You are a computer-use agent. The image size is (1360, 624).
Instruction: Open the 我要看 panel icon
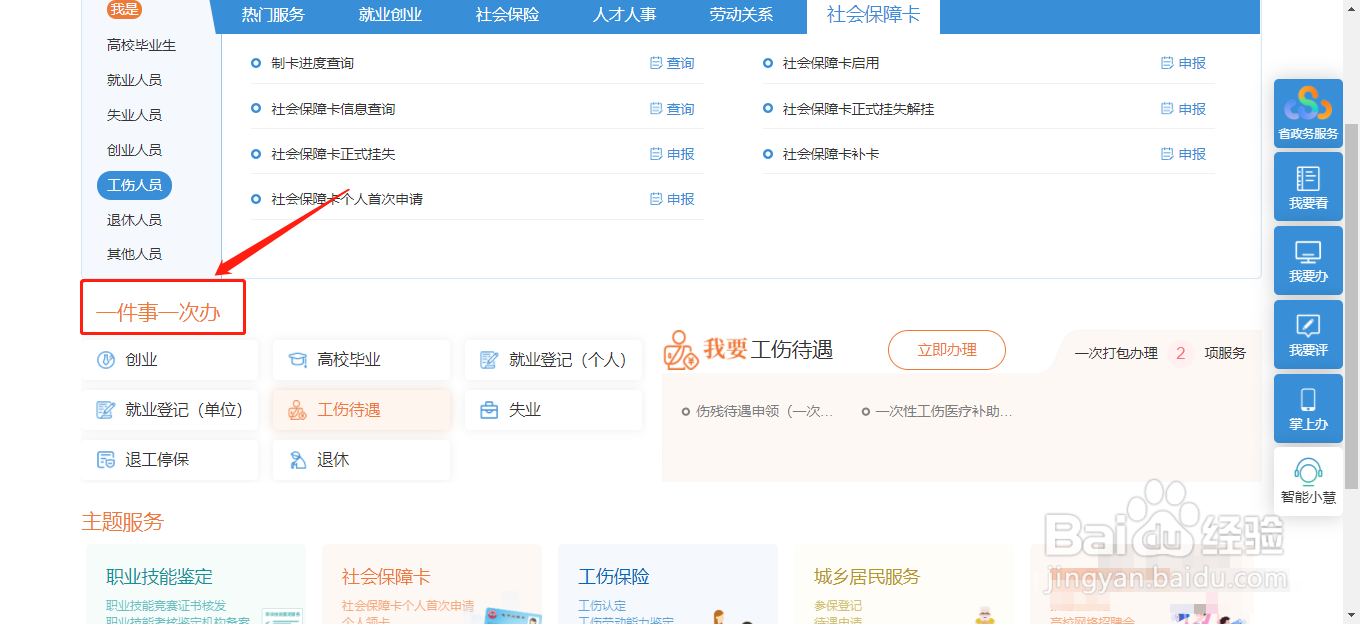coord(1307,186)
